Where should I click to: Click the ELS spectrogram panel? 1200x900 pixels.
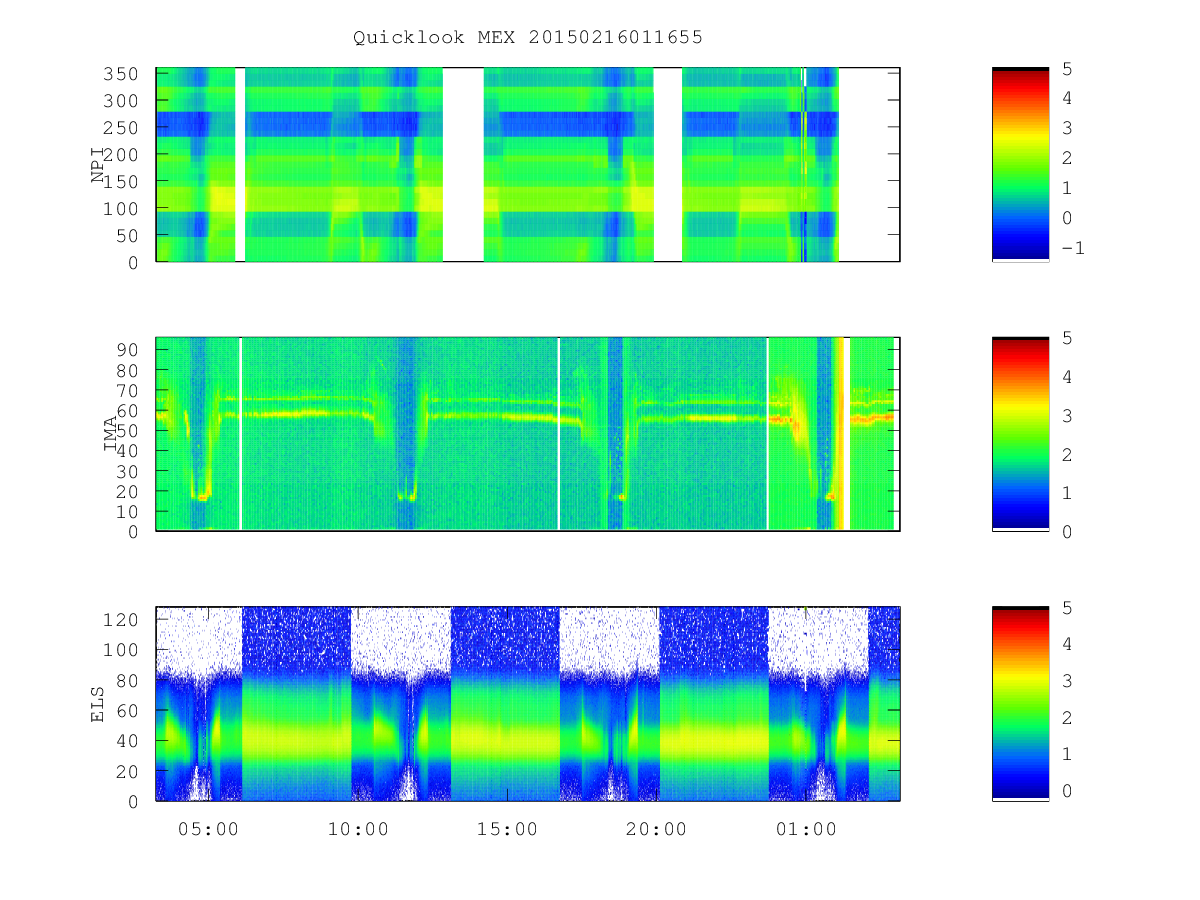(x=528, y=703)
